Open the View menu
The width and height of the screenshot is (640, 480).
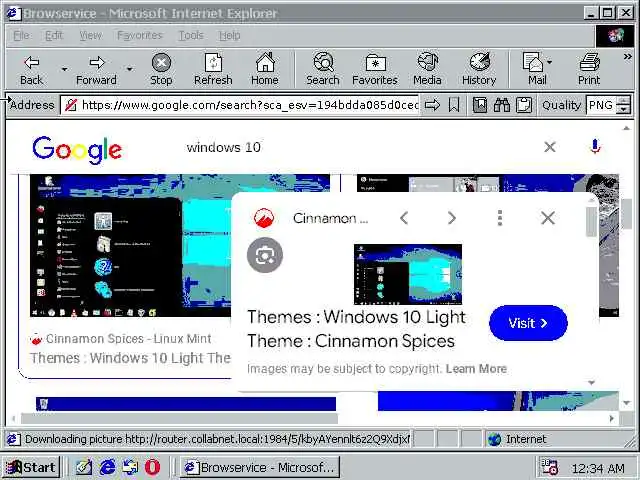pyautogui.click(x=90, y=36)
